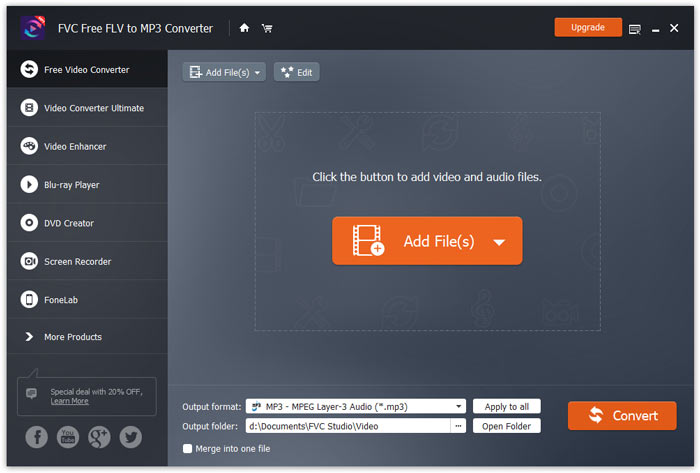Browse output folder with ellipsis button
The height and width of the screenshot is (473, 700).
tap(458, 426)
